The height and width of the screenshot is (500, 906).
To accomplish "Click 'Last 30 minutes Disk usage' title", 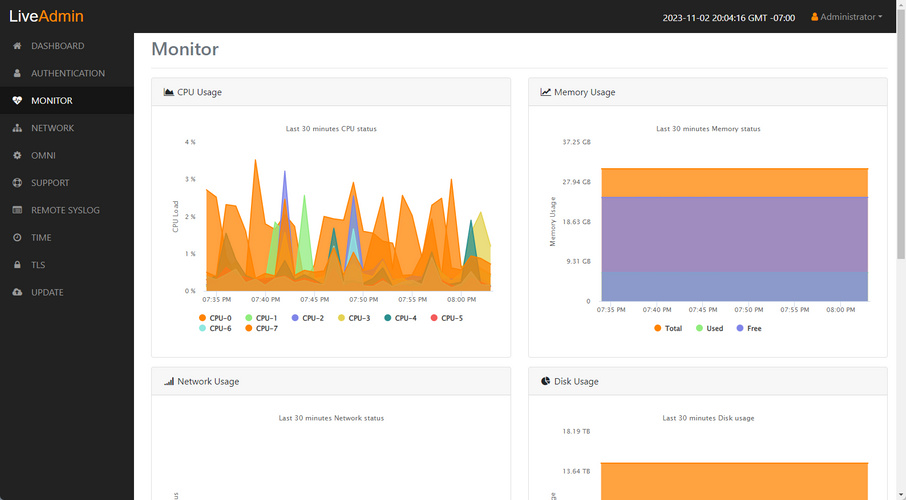I will (x=708, y=418).
